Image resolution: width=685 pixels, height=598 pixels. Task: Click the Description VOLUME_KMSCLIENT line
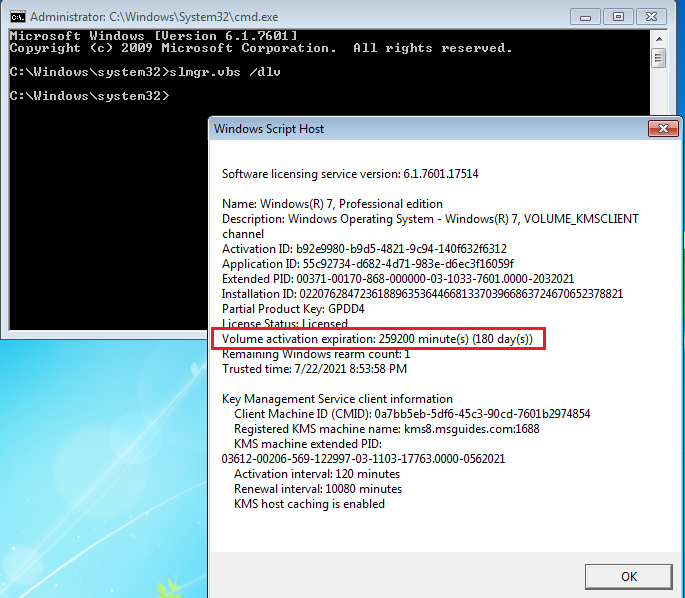[x=430, y=226]
